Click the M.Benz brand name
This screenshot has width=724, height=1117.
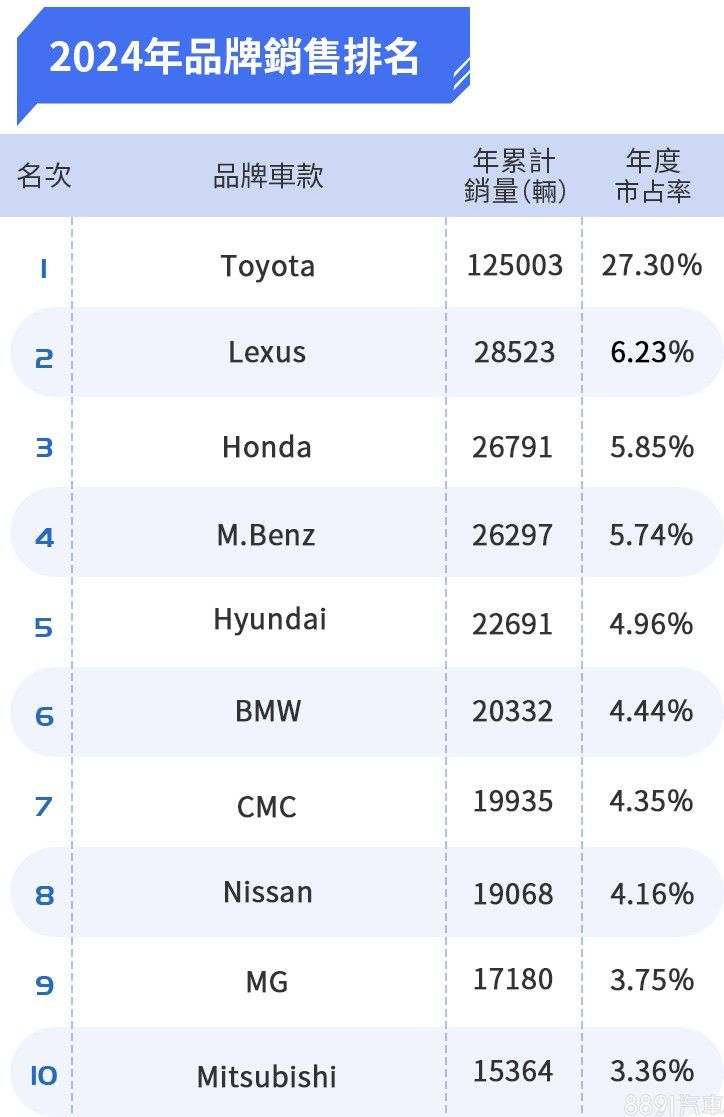266,535
